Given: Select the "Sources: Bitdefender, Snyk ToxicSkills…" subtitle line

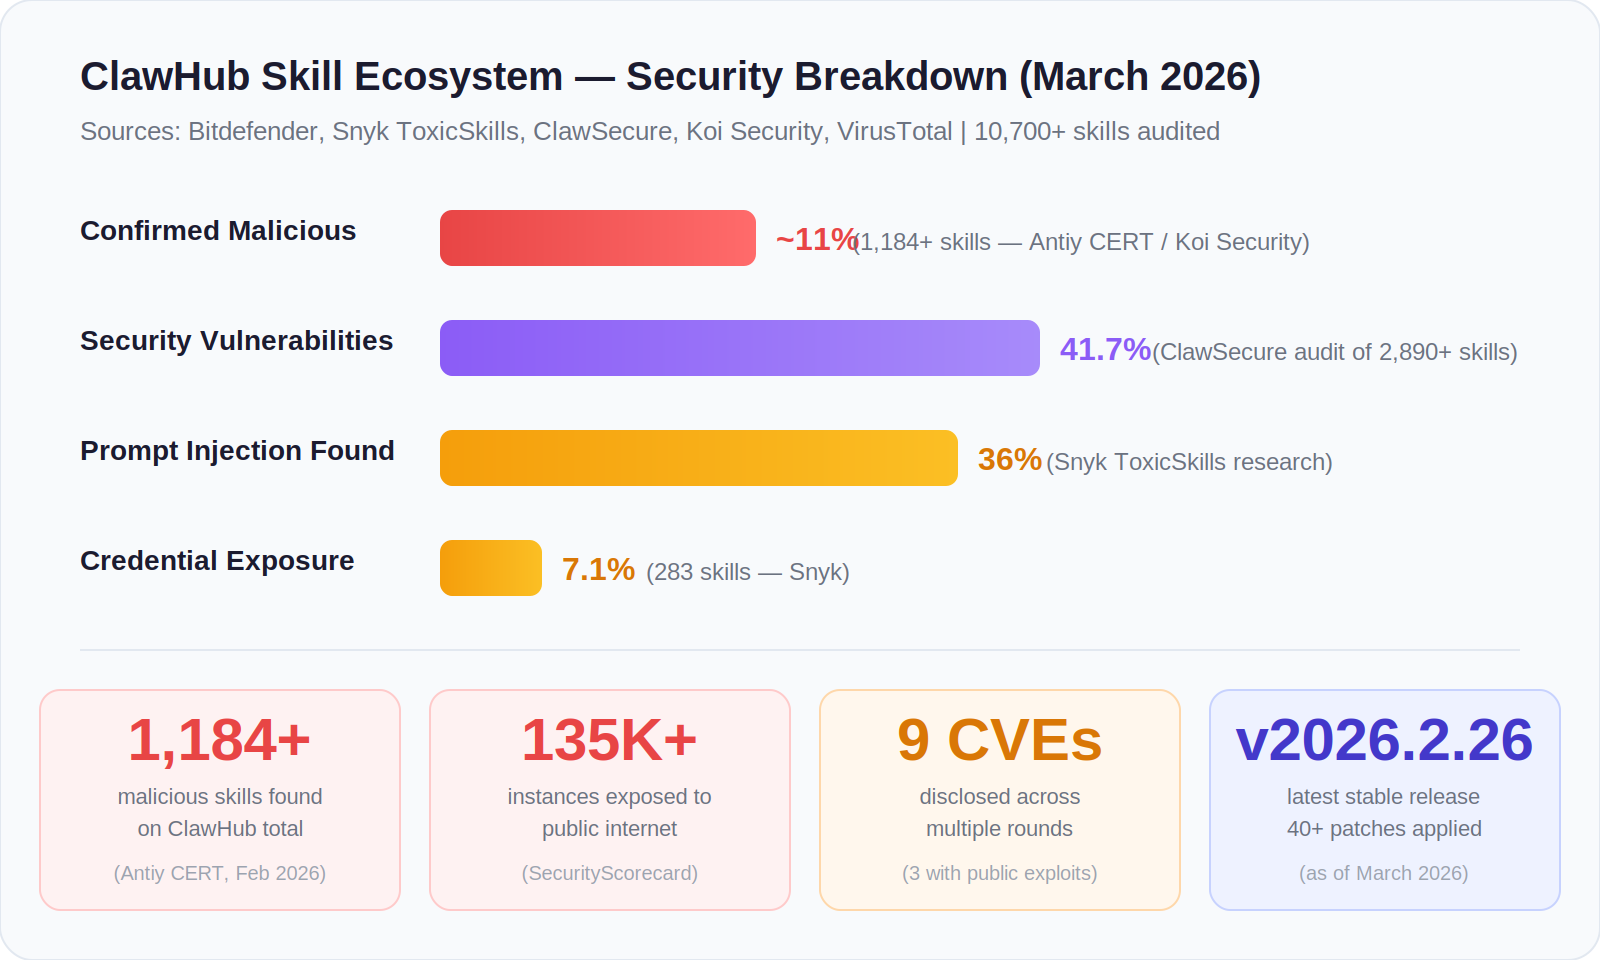Looking at the screenshot, I should click(650, 131).
